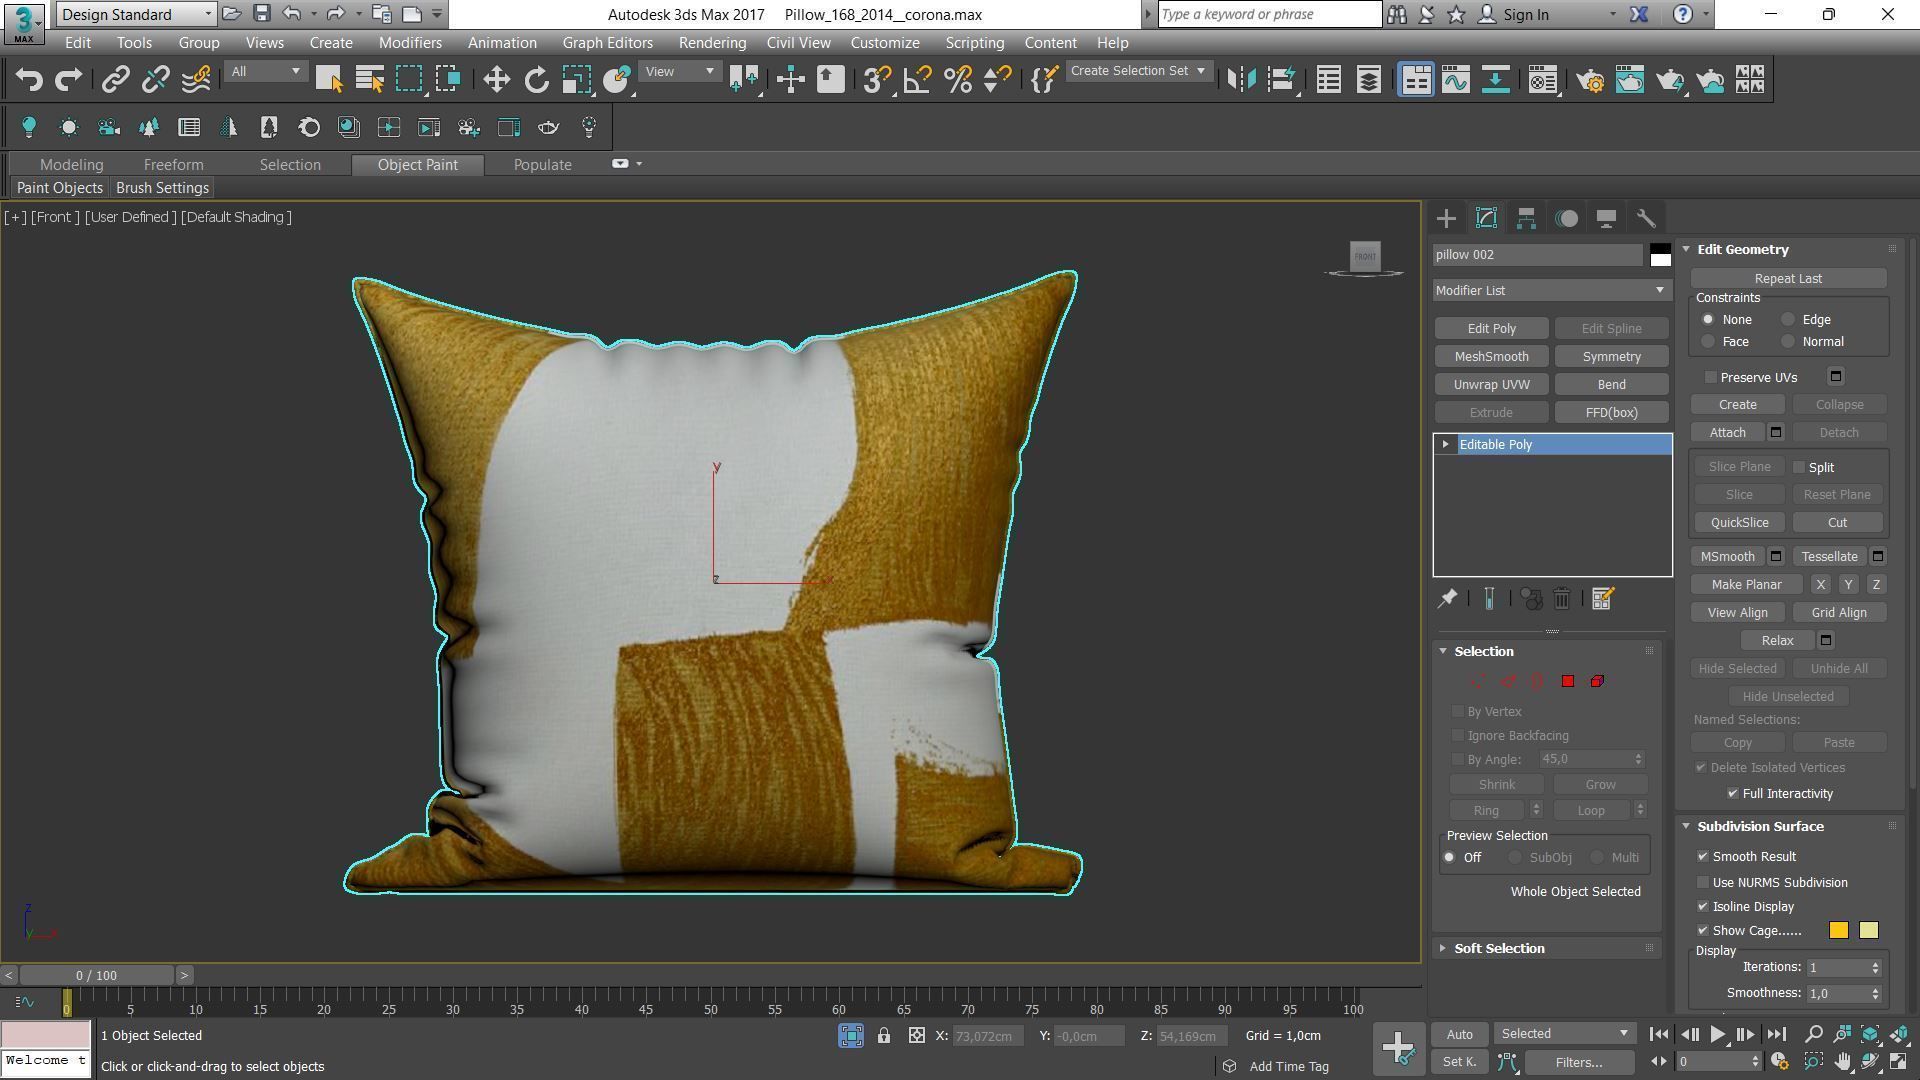Open Create Selection Set dropdown
This screenshot has height=1080, width=1920.
pos(1138,71)
